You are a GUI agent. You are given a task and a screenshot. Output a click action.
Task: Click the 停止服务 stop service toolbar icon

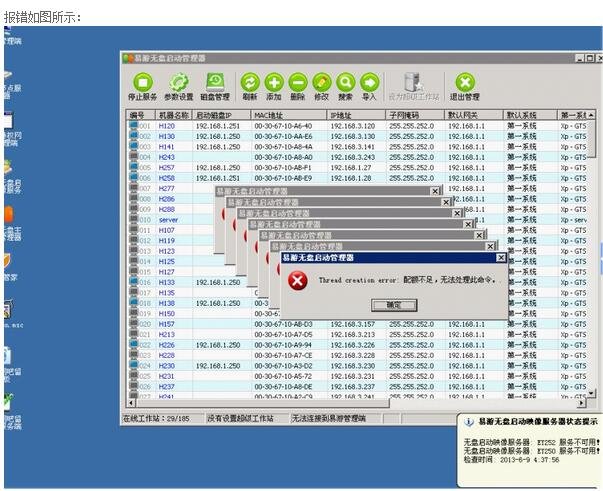(142, 83)
